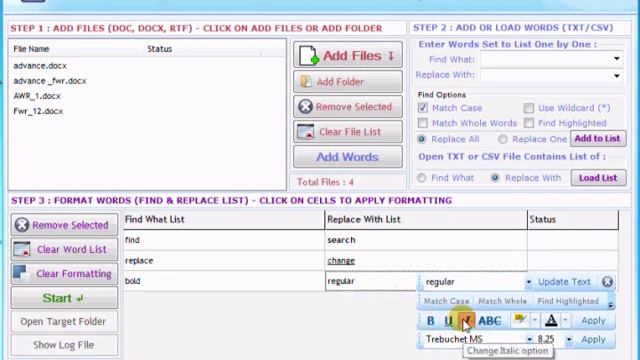Select Find What radio for list loading

coord(422,178)
